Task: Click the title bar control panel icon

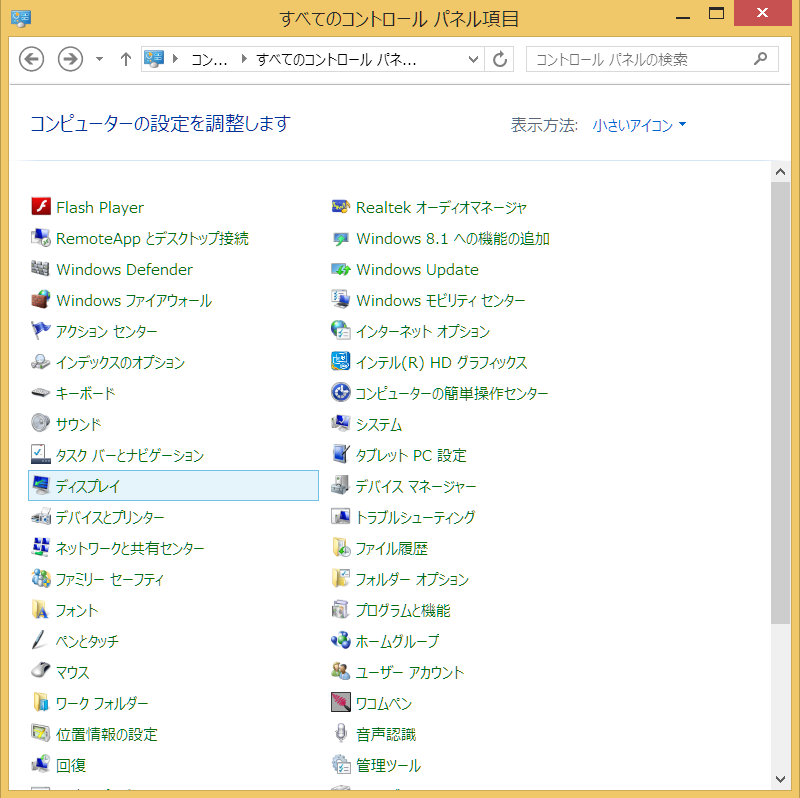Action: click(21, 18)
